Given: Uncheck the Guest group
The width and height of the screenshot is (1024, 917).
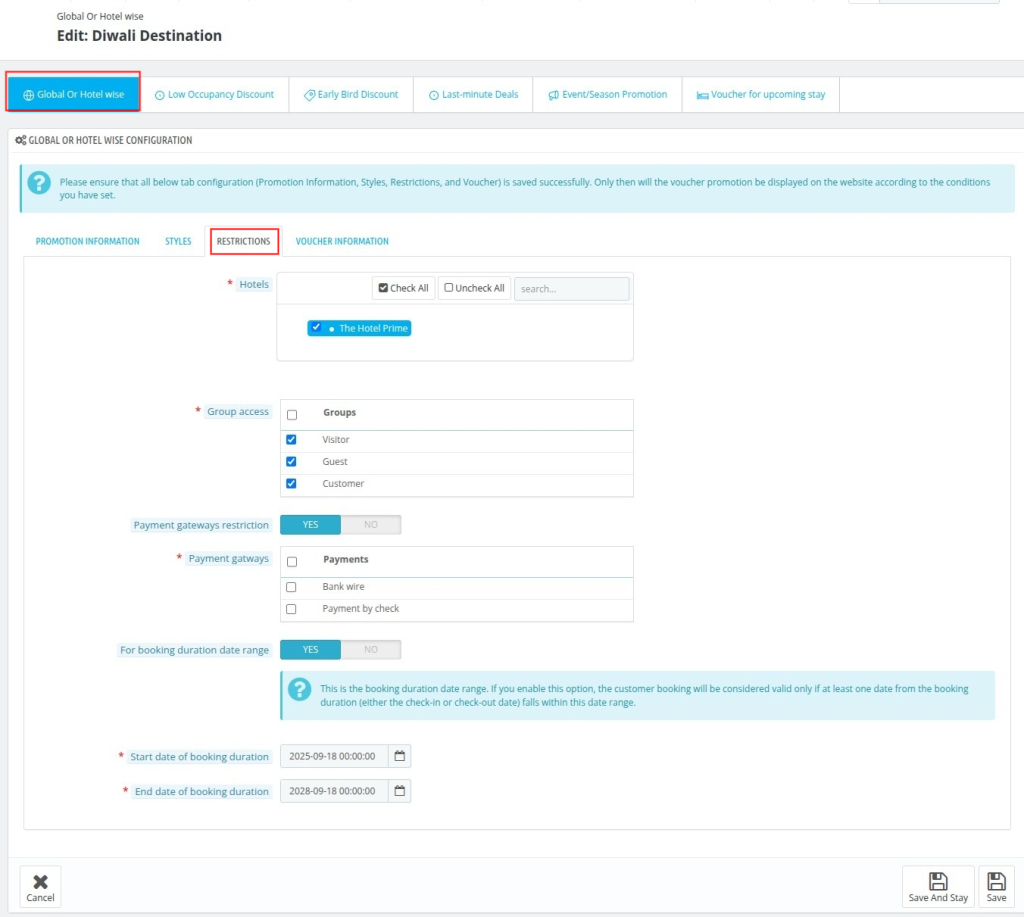Looking at the screenshot, I should click(x=291, y=462).
